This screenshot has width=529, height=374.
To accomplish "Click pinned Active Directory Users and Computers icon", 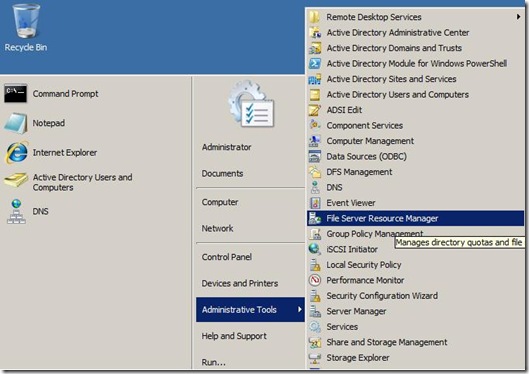I will coord(16,180).
